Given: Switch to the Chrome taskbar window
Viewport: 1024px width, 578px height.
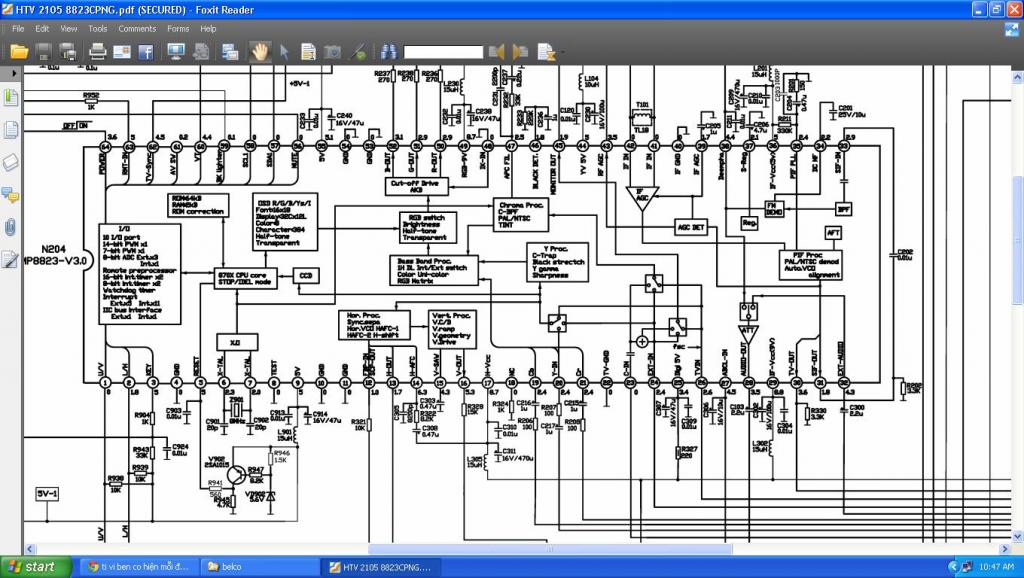Looking at the screenshot, I should click(x=139, y=567).
